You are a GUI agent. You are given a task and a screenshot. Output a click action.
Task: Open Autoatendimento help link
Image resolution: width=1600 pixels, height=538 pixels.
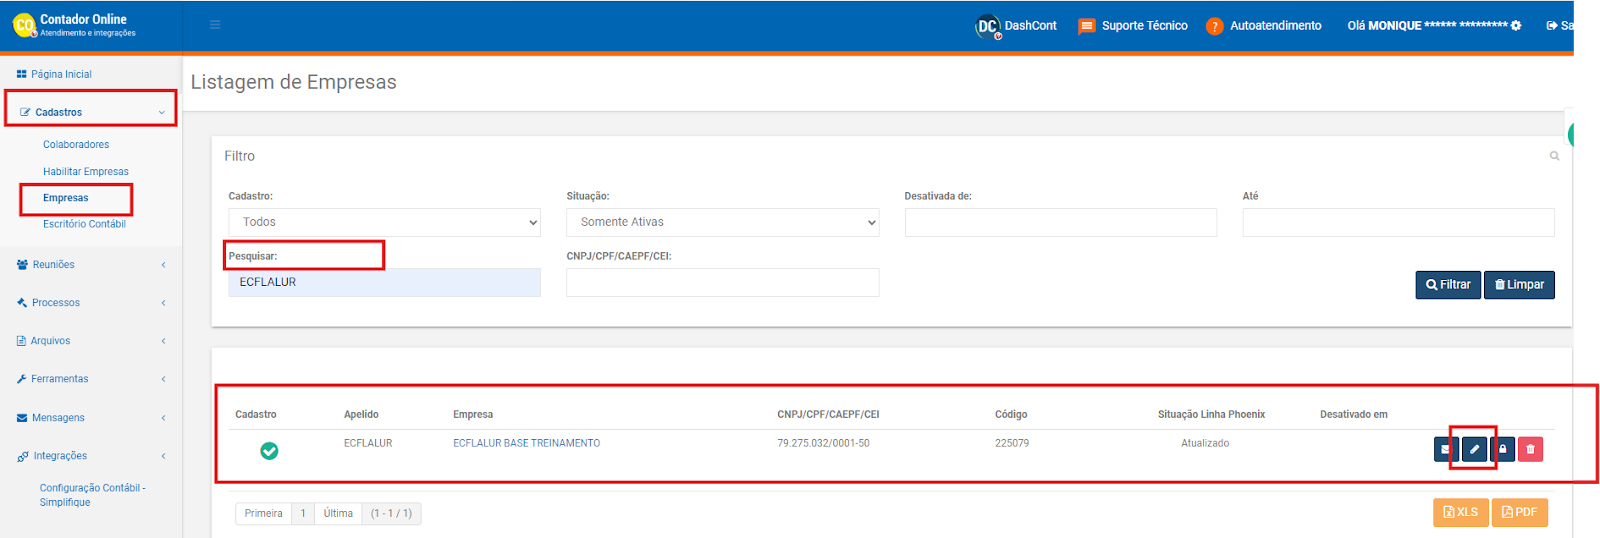1264,26
